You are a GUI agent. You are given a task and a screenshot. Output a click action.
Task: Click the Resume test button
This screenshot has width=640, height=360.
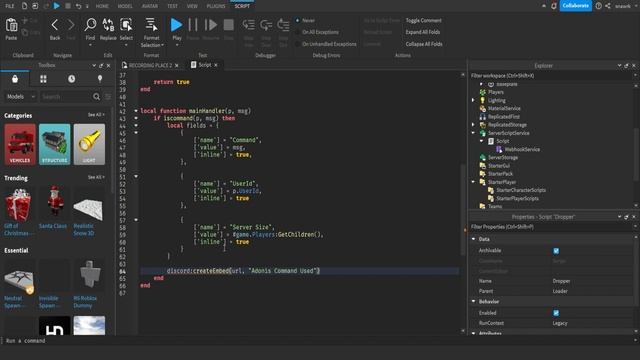coord(211,25)
